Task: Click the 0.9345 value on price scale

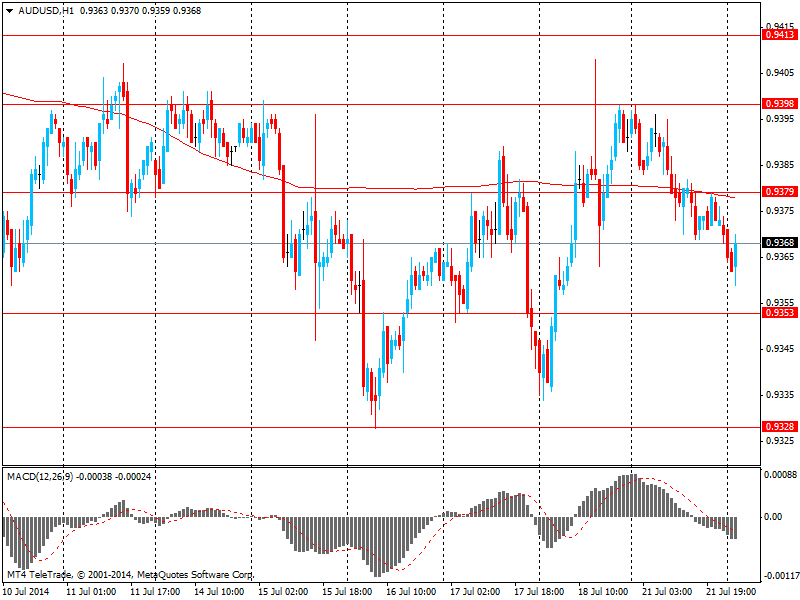Action: (780, 349)
